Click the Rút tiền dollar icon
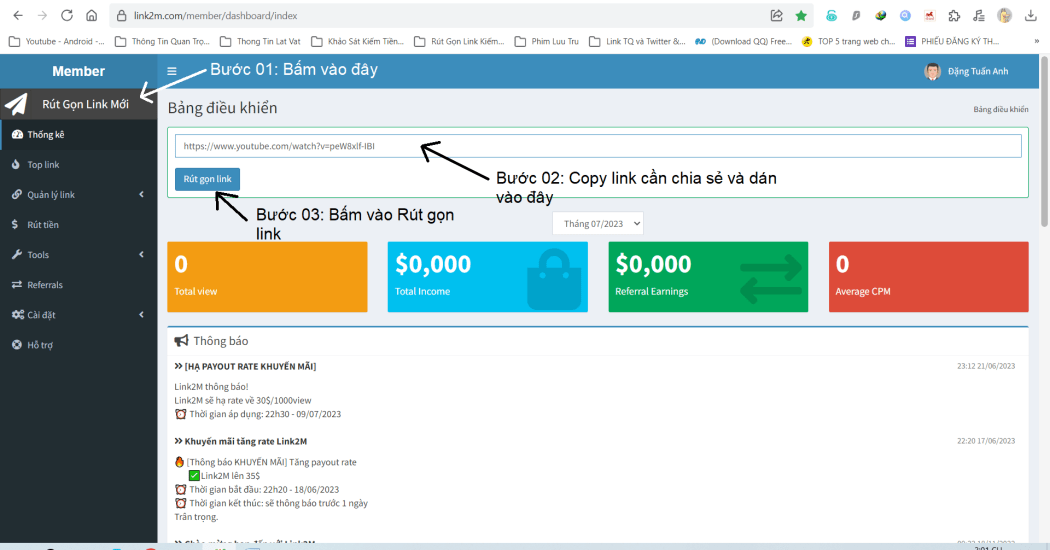 pos(15,224)
